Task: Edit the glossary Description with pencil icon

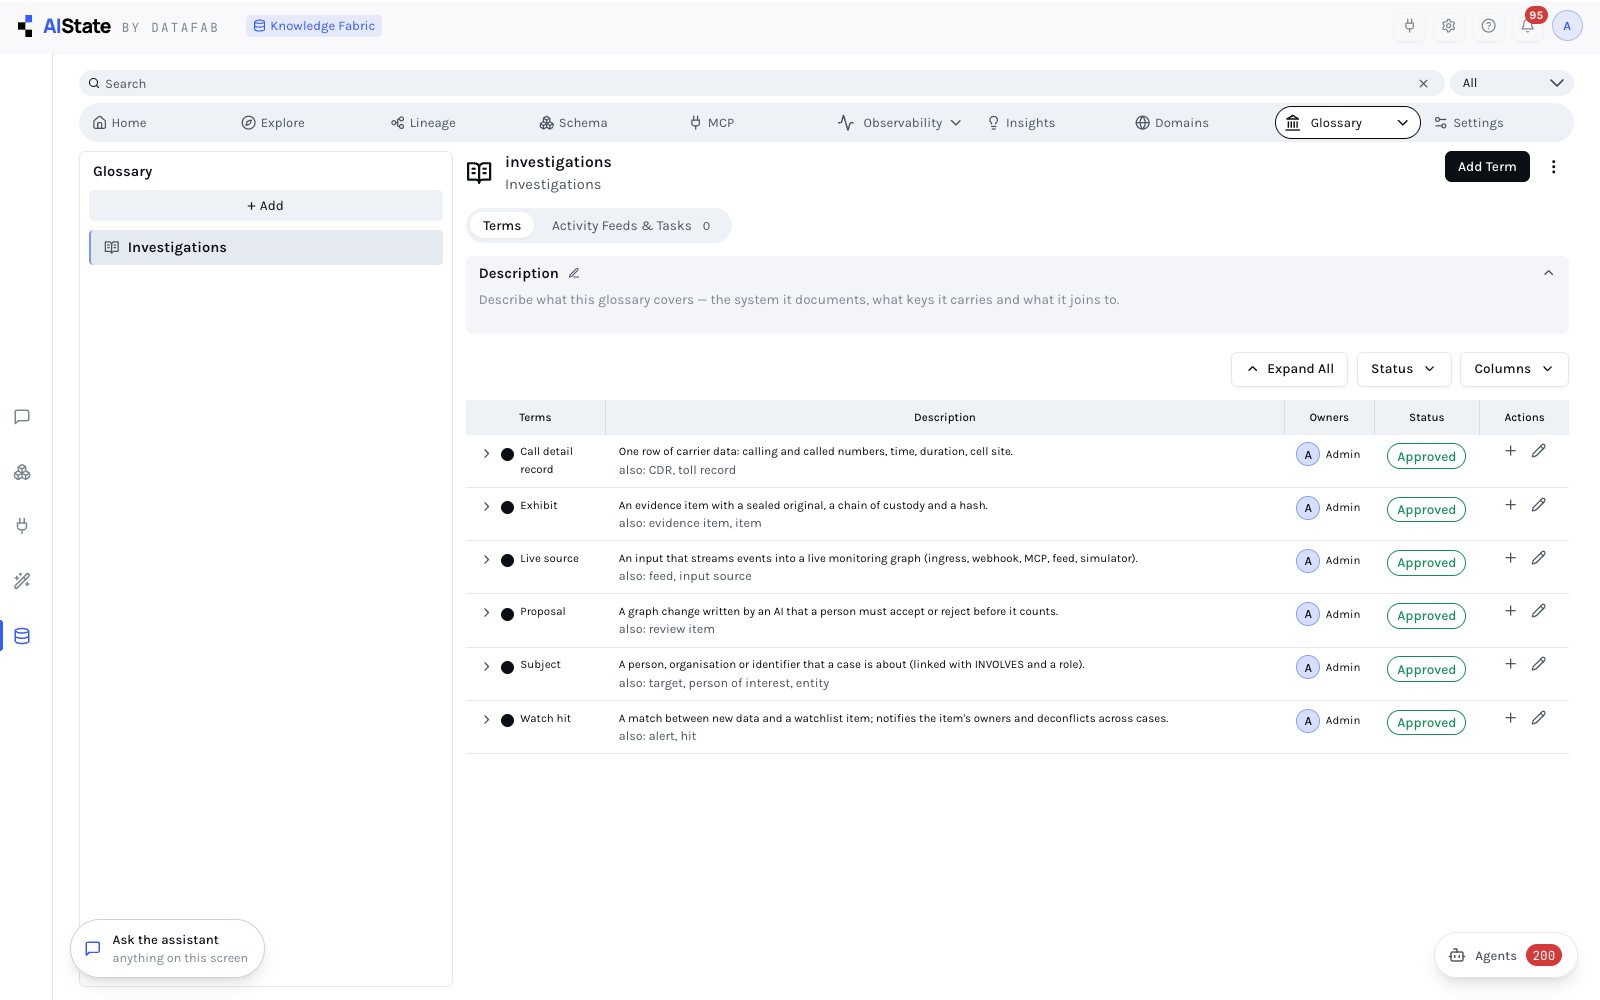Action: (x=574, y=273)
